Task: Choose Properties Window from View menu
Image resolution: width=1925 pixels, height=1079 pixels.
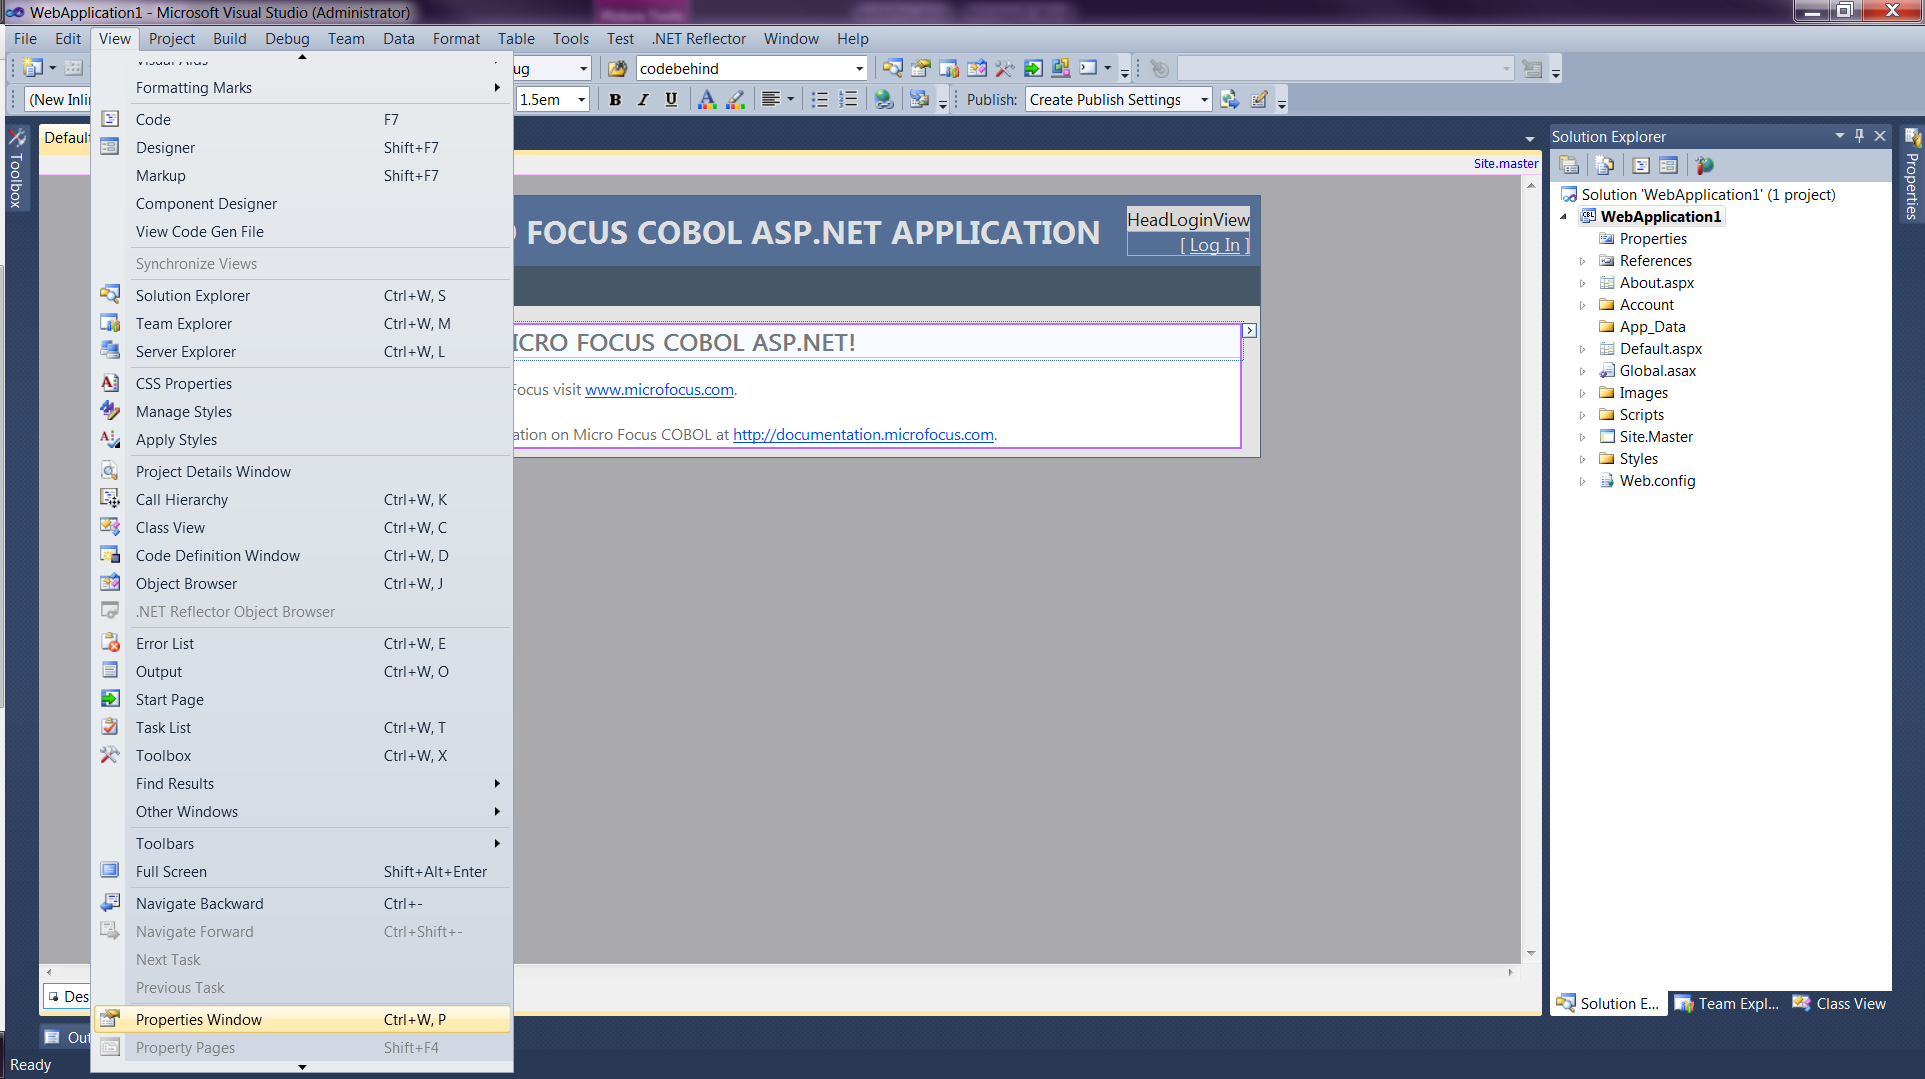Action: coord(302,1020)
